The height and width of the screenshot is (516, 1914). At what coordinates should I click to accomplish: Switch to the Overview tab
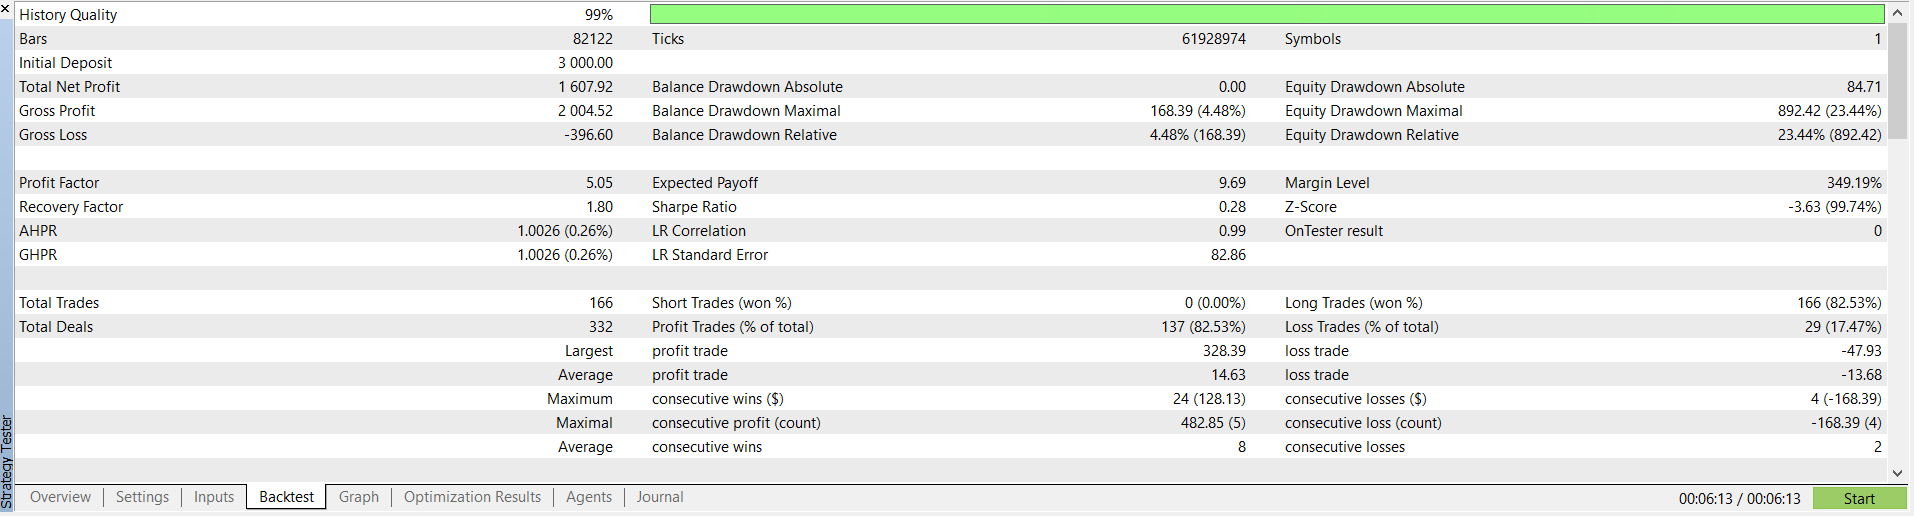(60, 497)
